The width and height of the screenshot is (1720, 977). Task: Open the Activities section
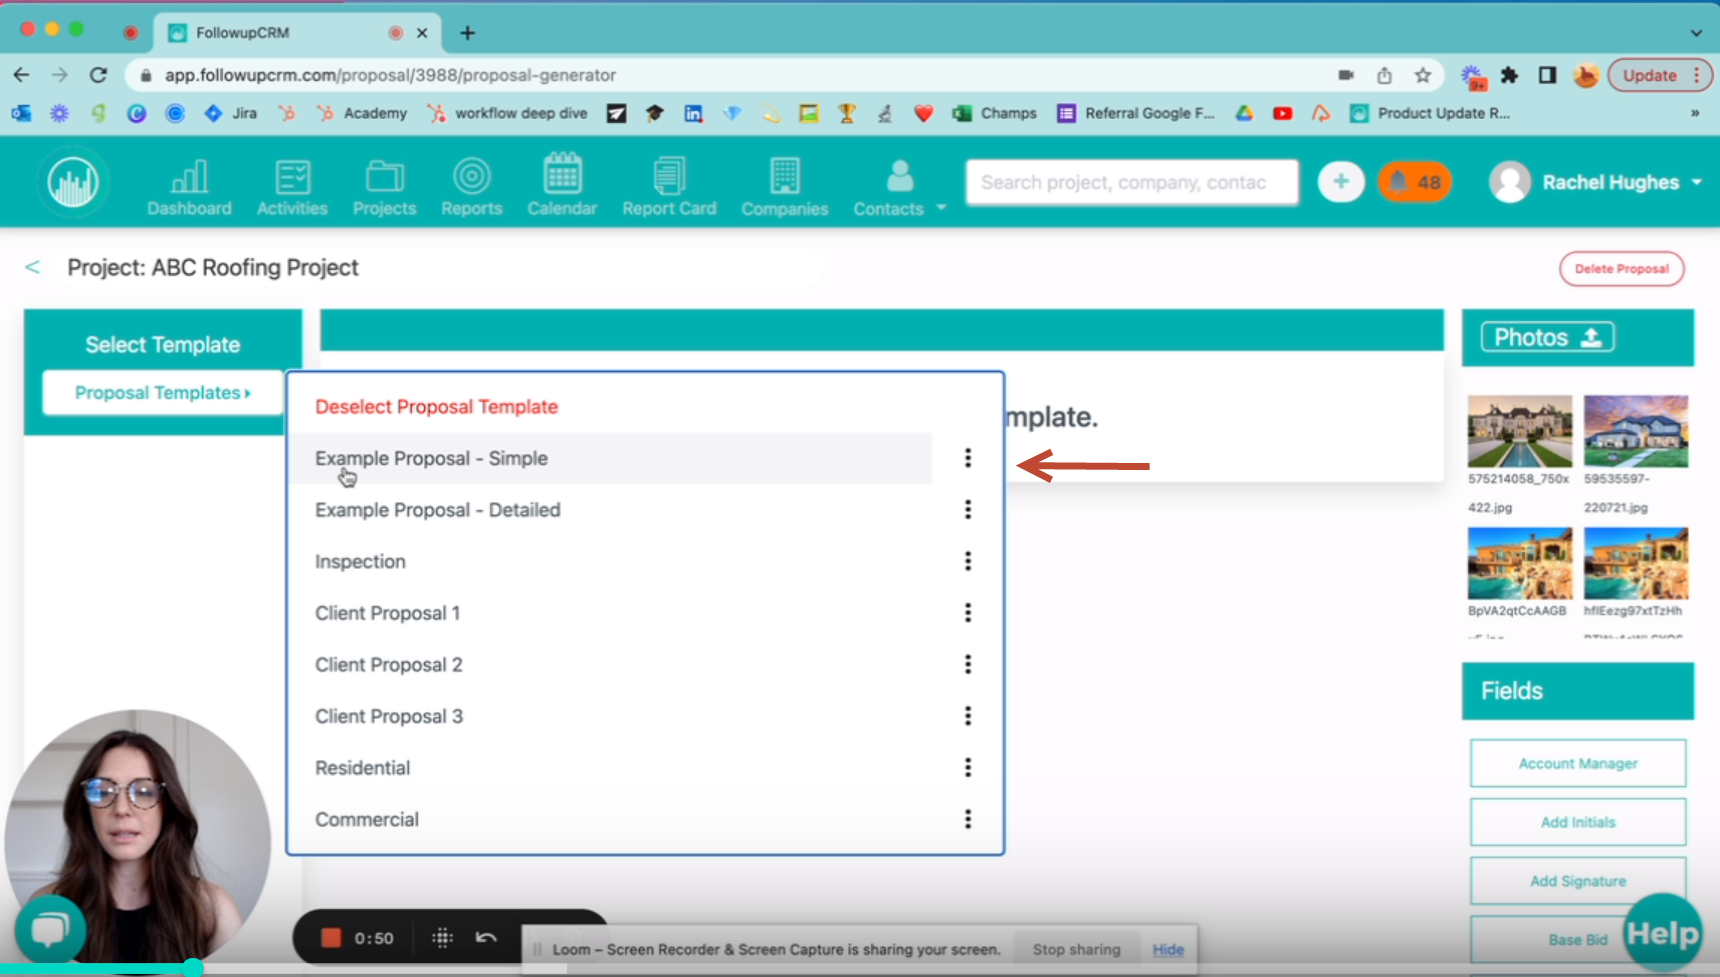click(292, 185)
